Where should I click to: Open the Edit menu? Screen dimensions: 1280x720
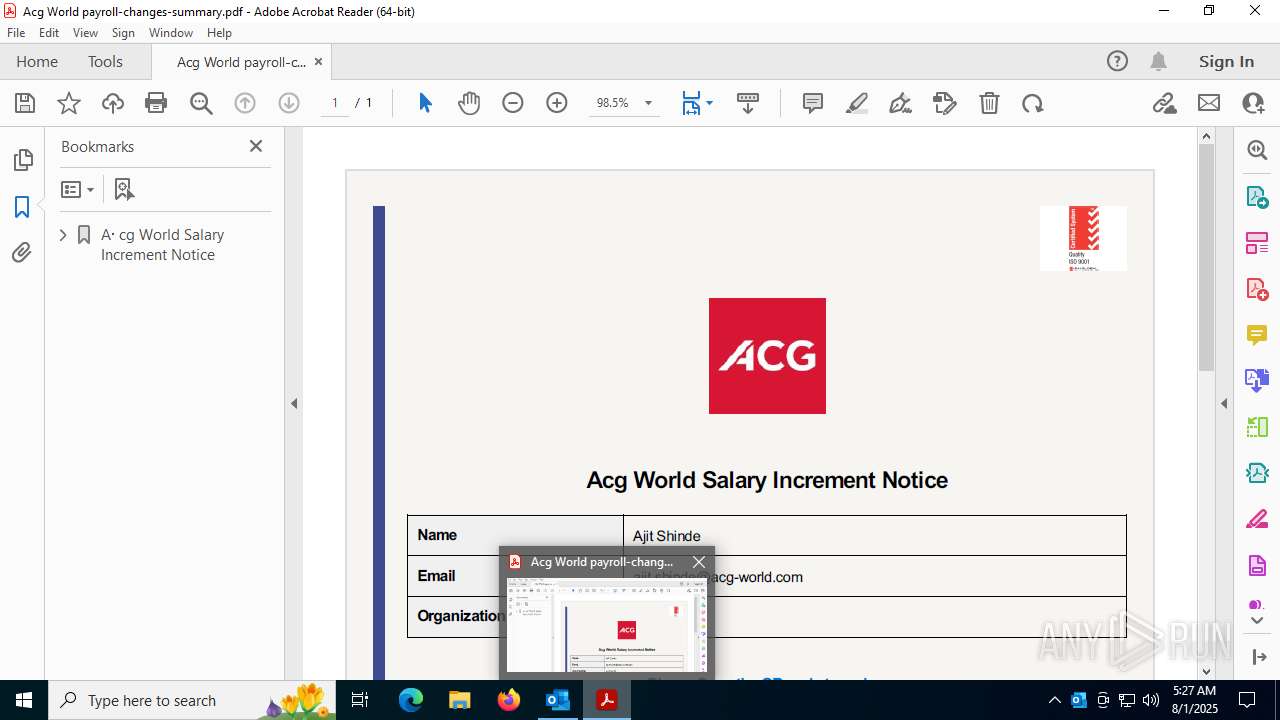coord(49,33)
